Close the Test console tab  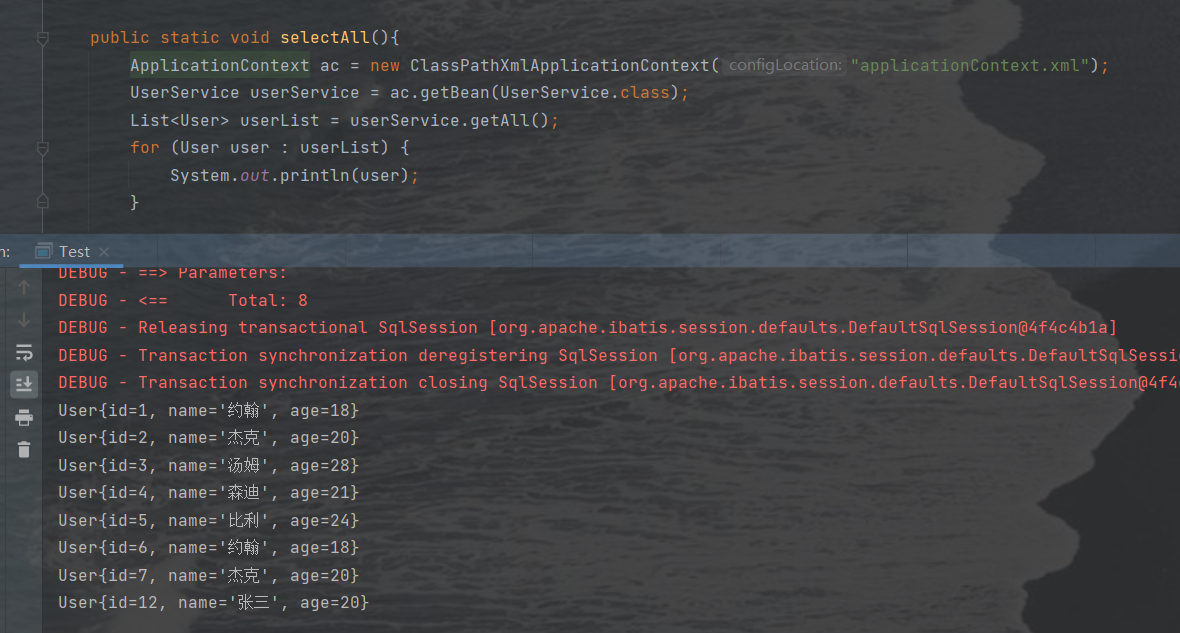point(106,251)
